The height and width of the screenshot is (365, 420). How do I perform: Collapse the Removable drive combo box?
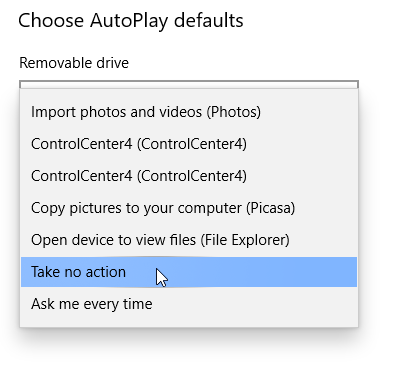tap(189, 84)
